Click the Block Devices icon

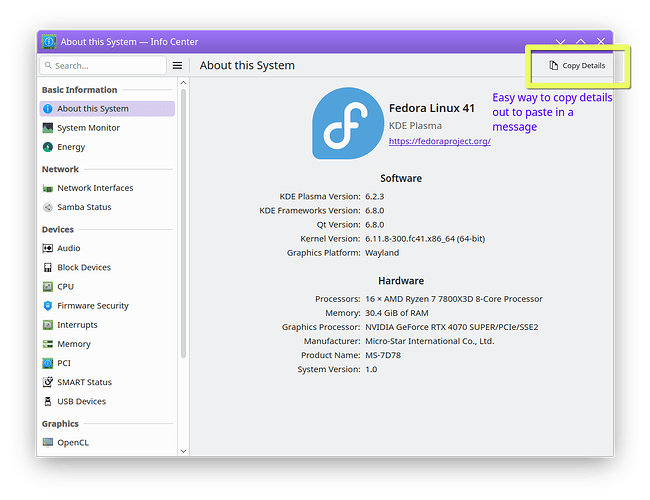pos(48,267)
